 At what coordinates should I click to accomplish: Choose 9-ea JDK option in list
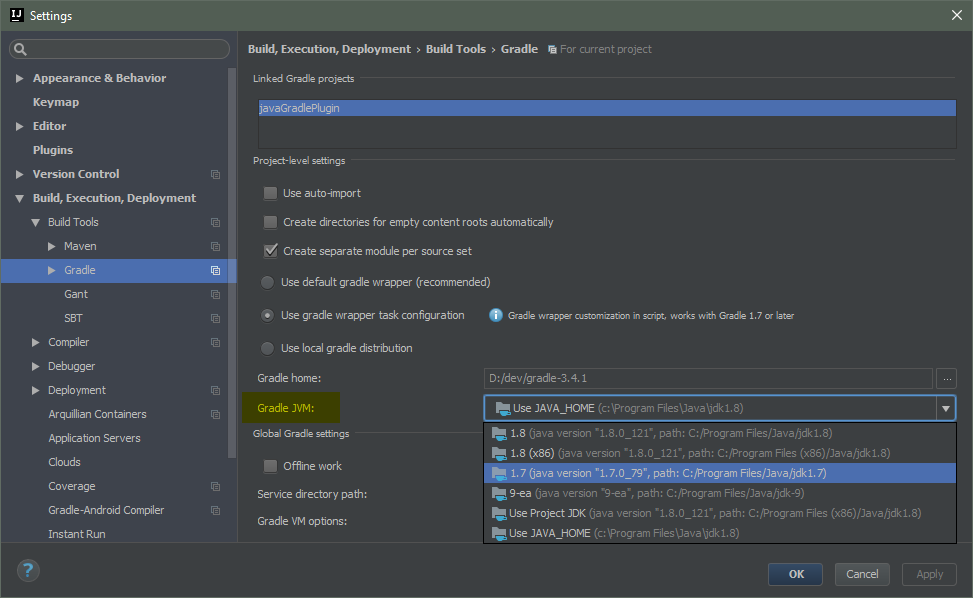pyautogui.click(x=720, y=493)
